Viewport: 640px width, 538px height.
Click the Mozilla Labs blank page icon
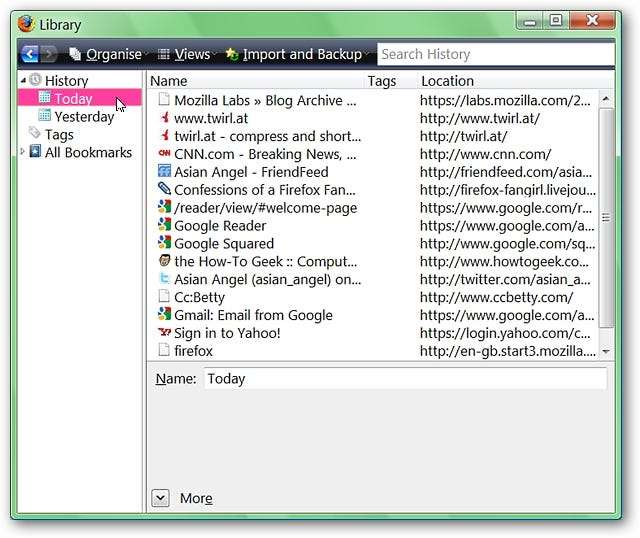tap(164, 99)
